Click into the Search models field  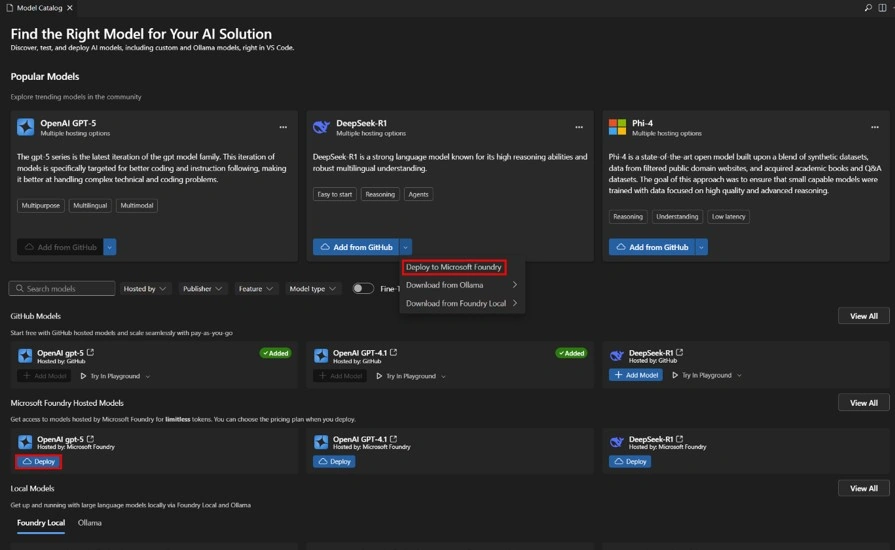point(62,289)
